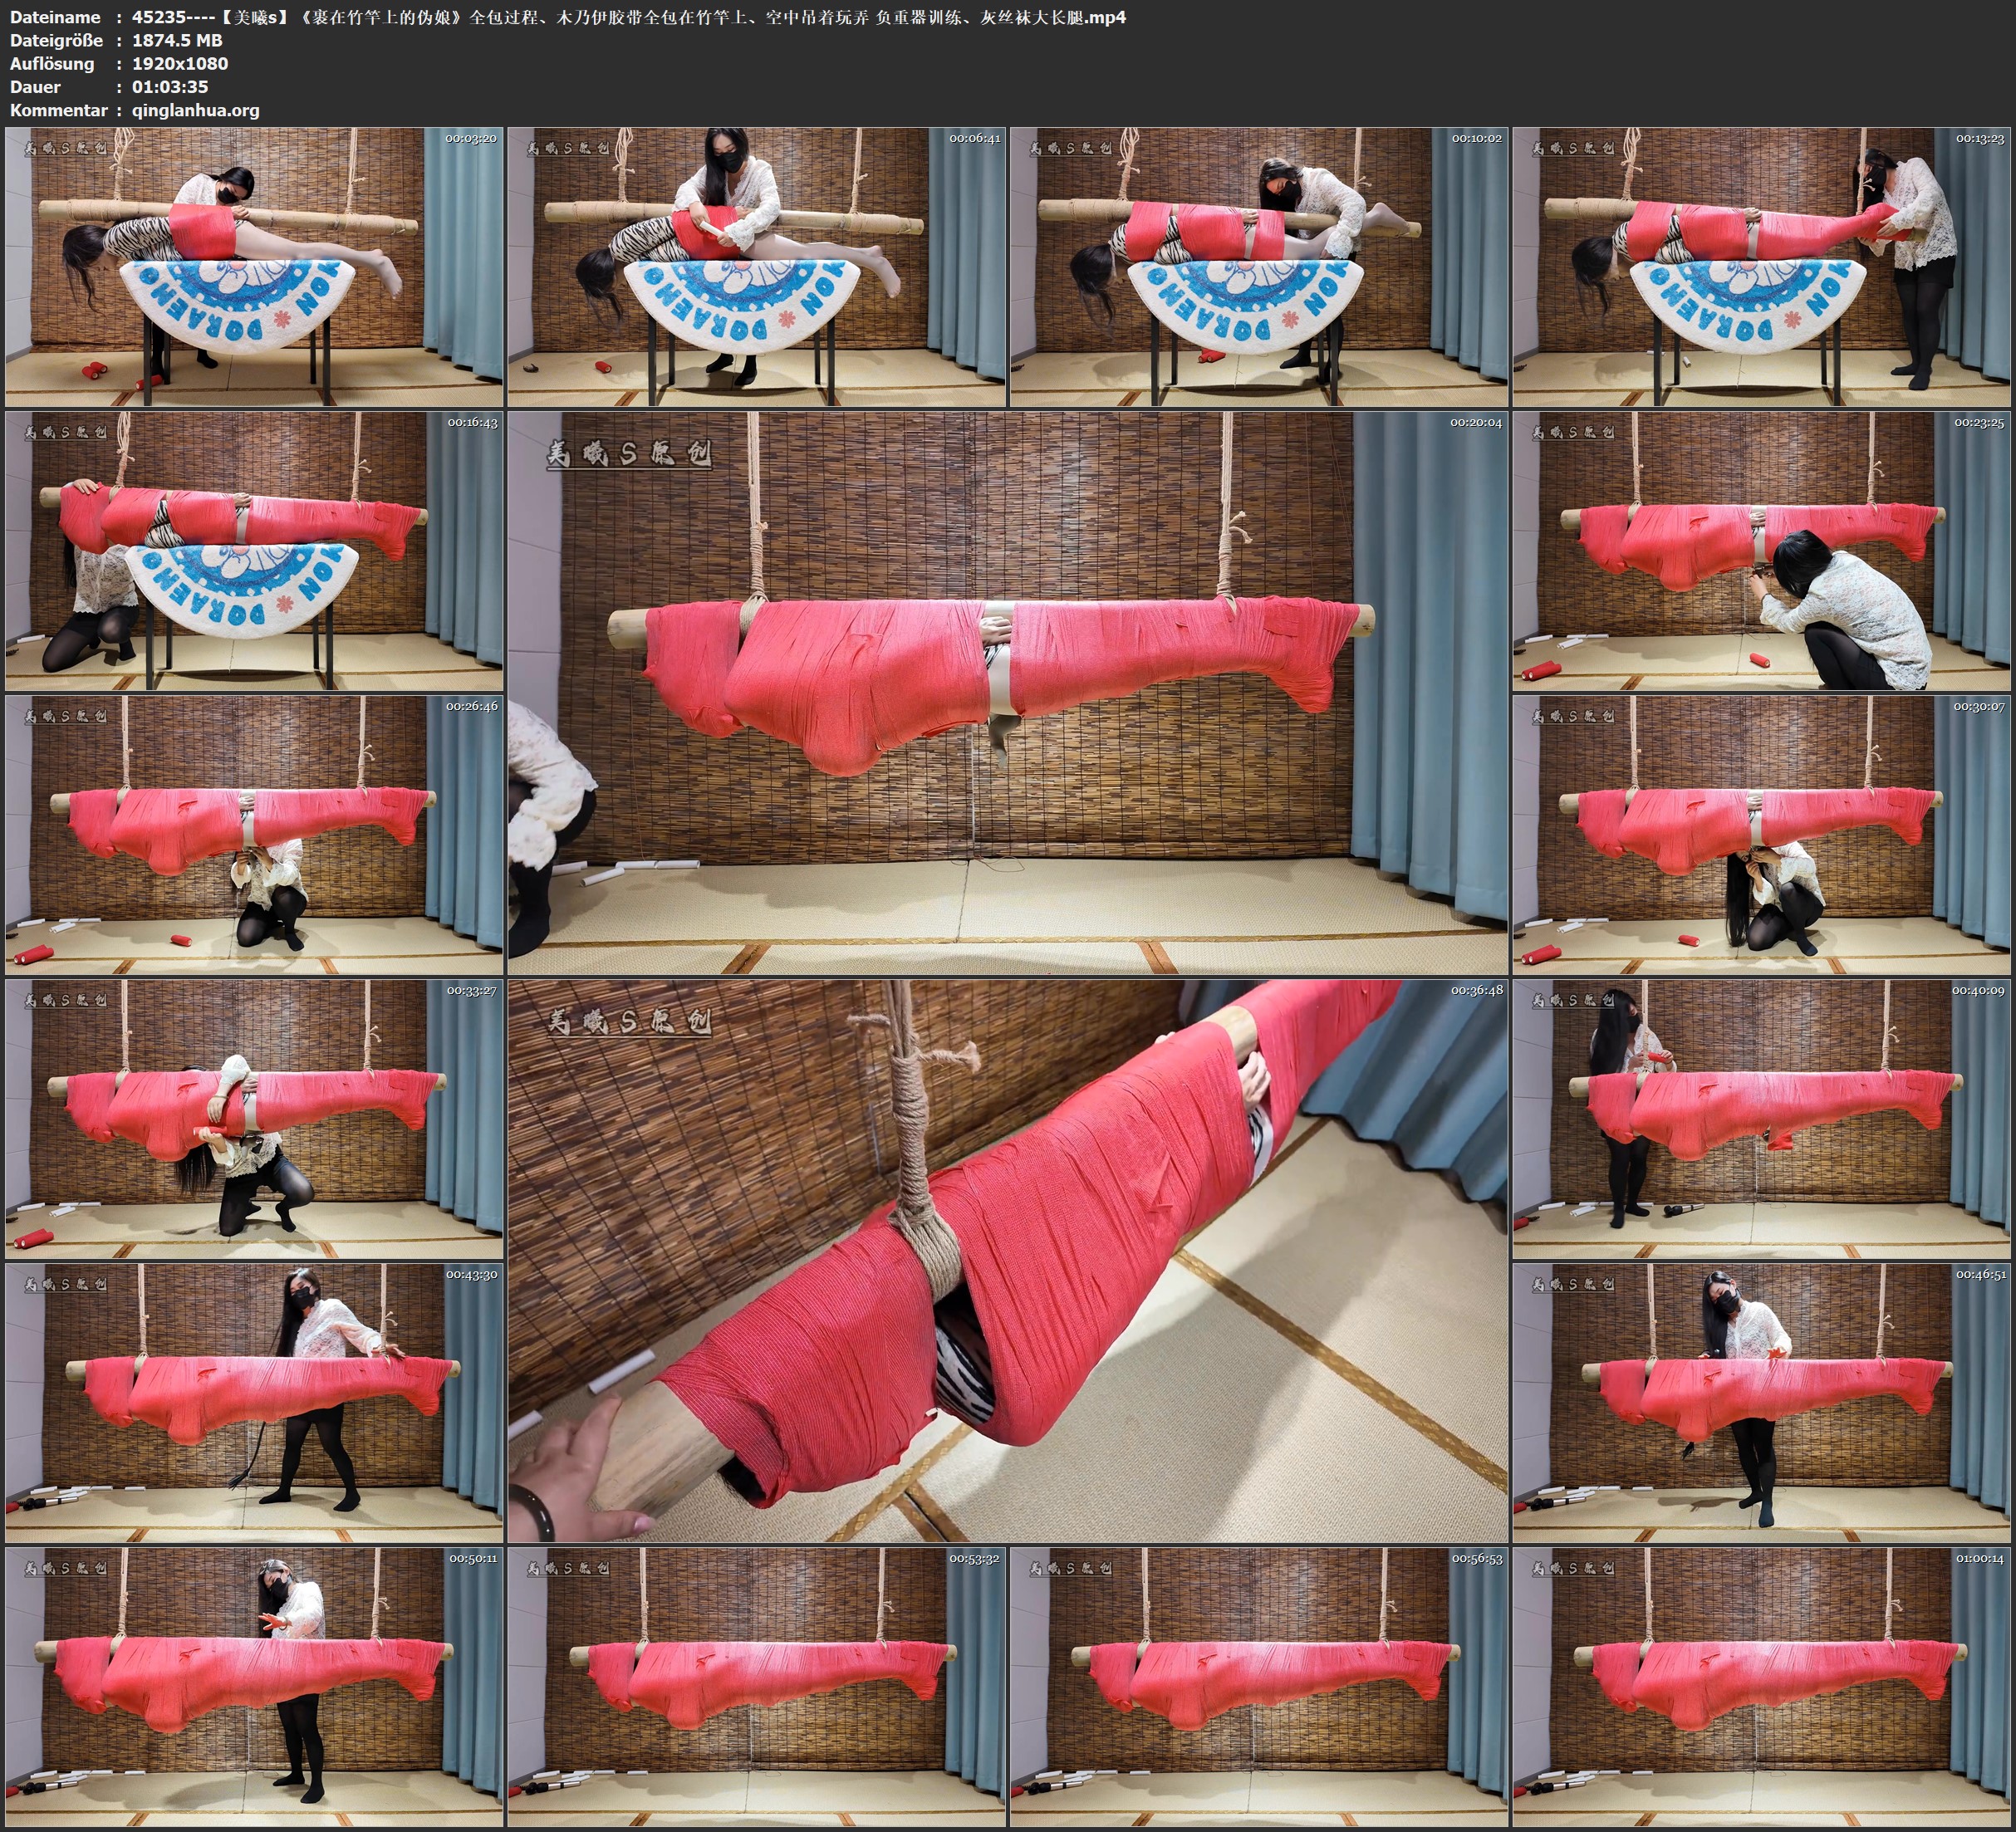Open the final frame at 01:00:14
Viewport: 2016px width, 1832px height.
coord(1762,1687)
